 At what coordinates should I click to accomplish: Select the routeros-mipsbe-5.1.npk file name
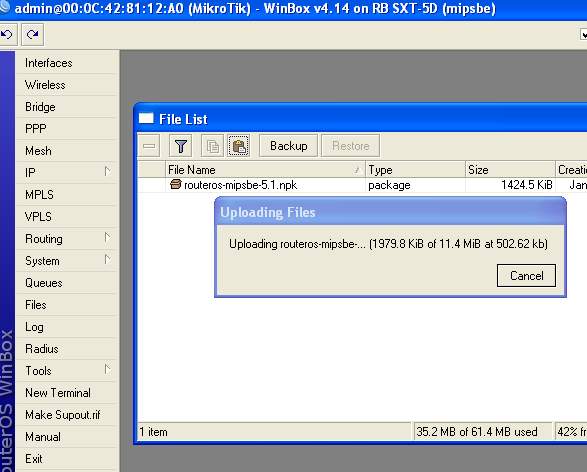[x=241, y=185]
